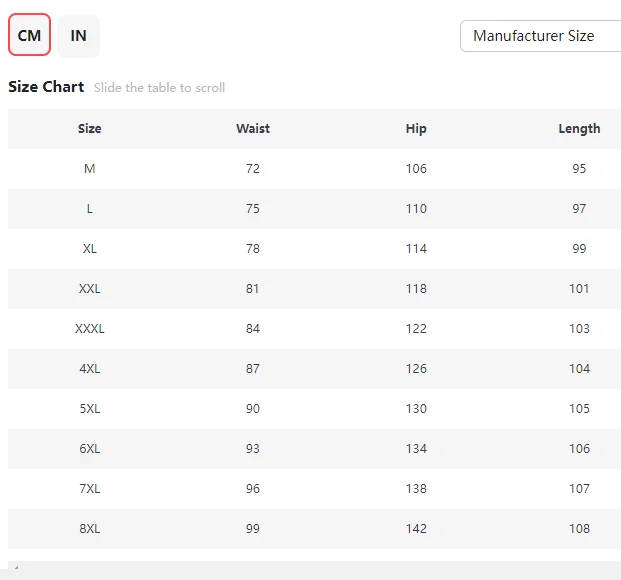Click the horizontal scrollbar left arrow
The height and width of the screenshot is (580, 621).
click(x=16, y=567)
